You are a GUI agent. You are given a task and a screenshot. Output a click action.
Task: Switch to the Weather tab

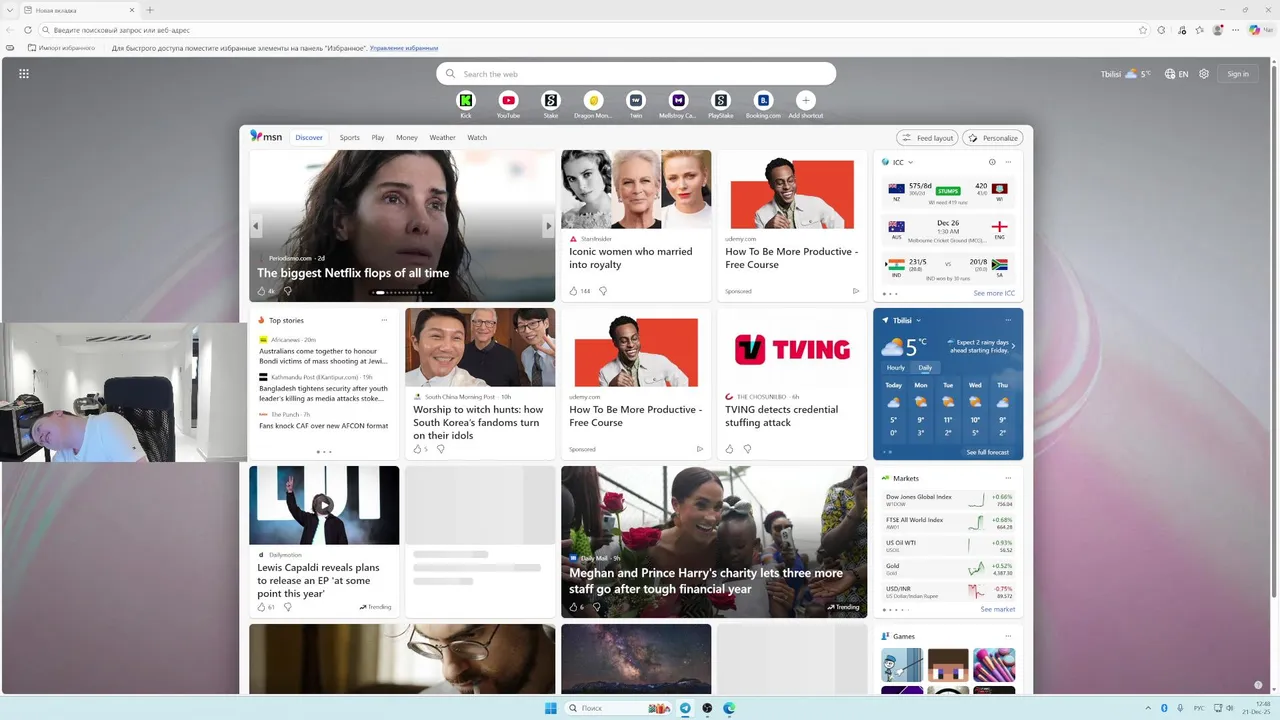click(442, 137)
